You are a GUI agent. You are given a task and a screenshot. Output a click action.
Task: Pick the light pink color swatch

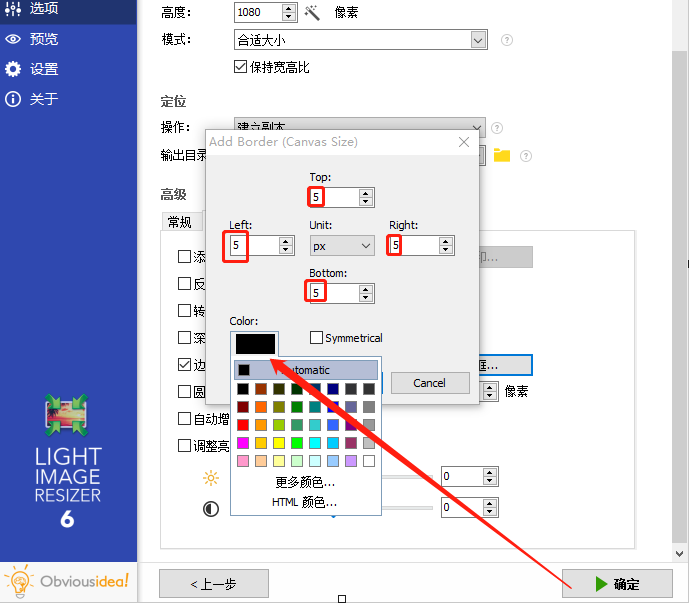243,461
